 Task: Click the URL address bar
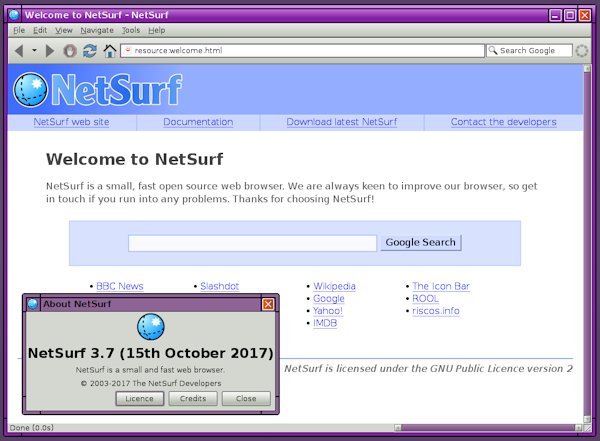pos(300,50)
